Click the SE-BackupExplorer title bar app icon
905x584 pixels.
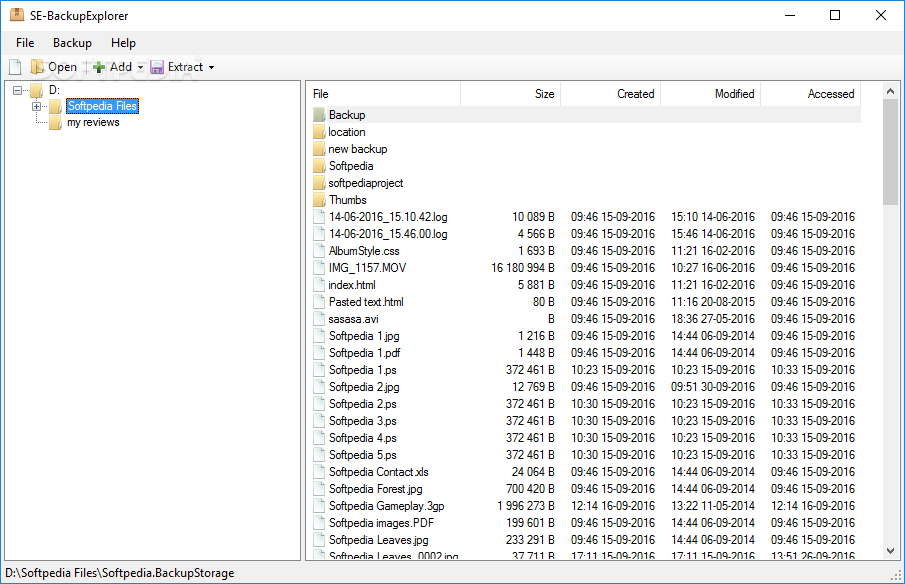tap(17, 15)
